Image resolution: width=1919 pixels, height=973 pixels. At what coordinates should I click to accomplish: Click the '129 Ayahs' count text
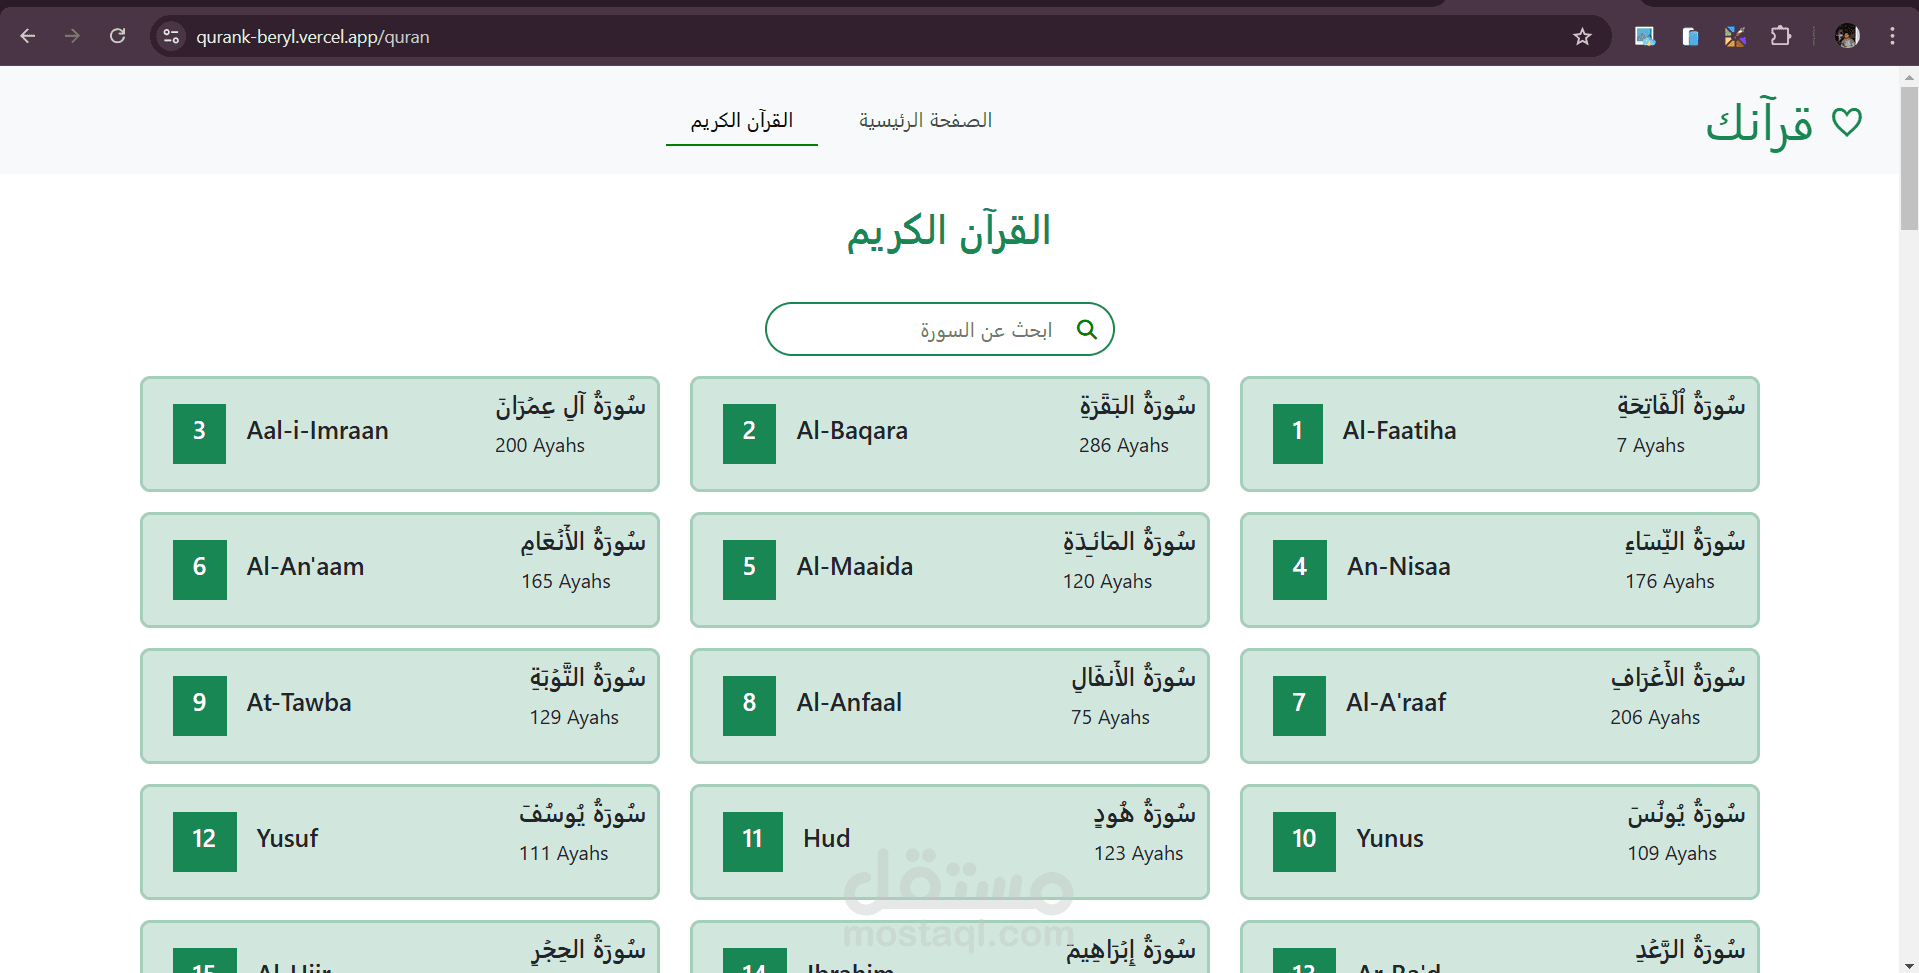(574, 718)
